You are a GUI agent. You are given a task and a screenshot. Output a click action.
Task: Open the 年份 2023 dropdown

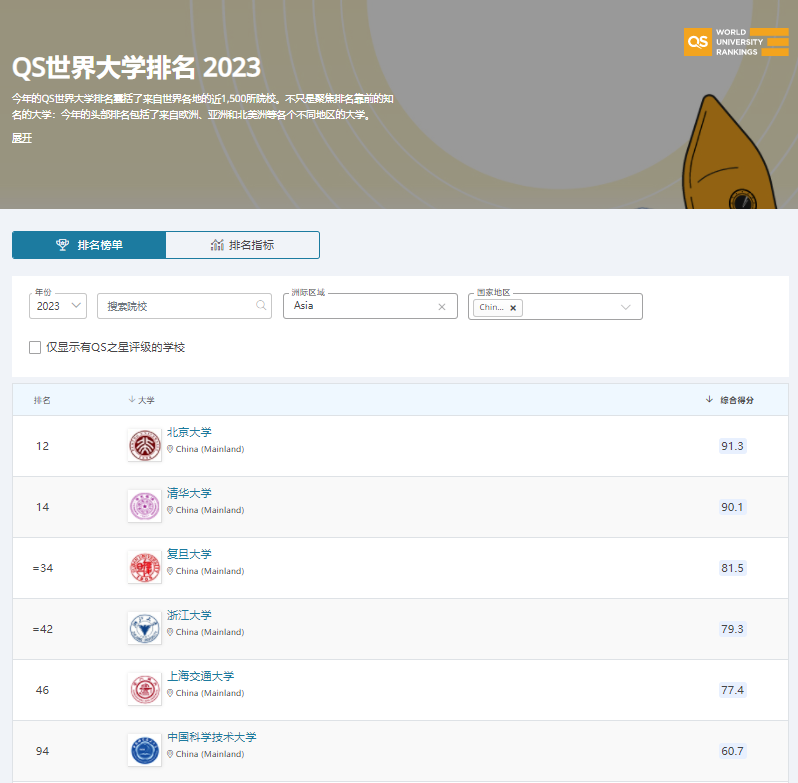(x=58, y=306)
